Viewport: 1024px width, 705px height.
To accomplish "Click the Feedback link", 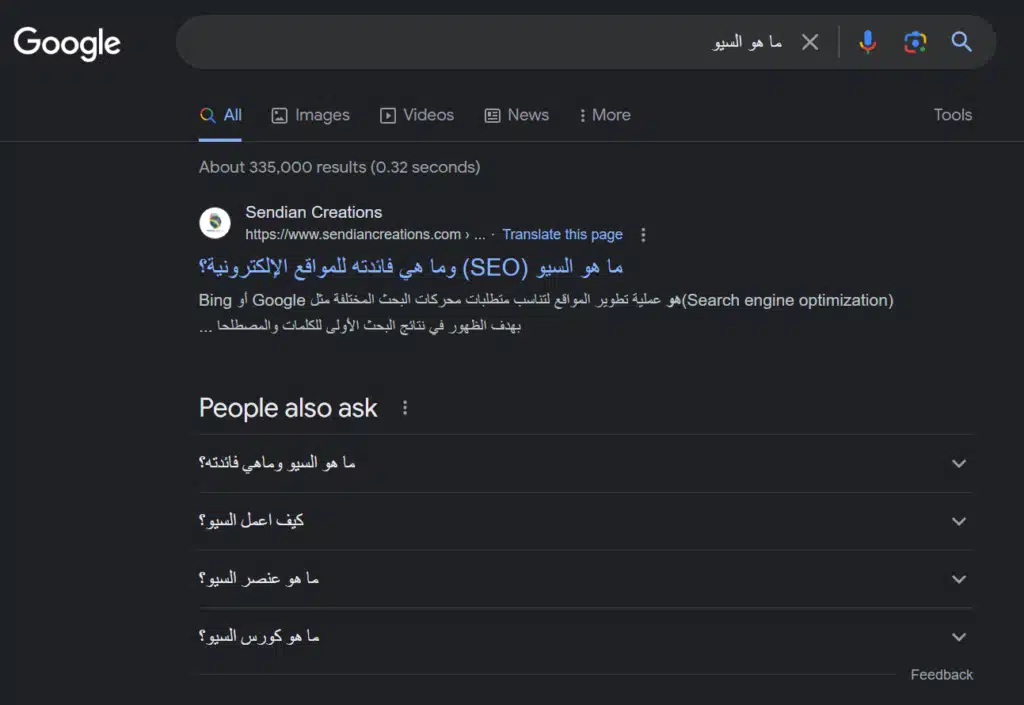I will point(941,674).
